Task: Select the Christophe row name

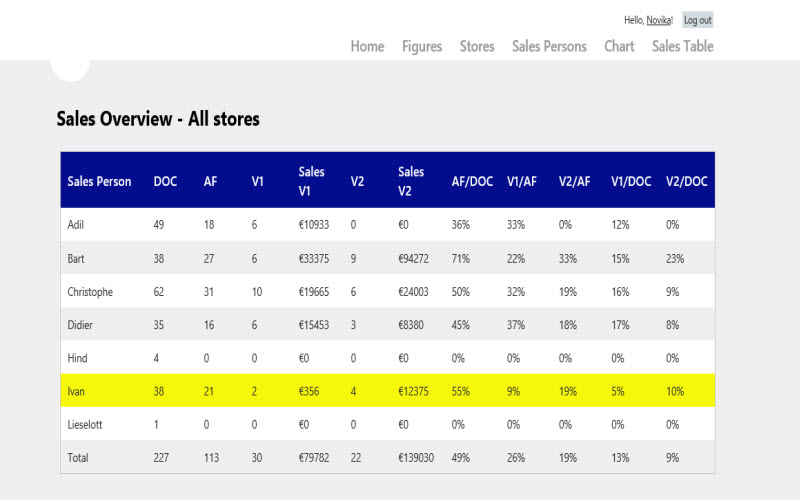Action: pyautogui.click(x=90, y=292)
